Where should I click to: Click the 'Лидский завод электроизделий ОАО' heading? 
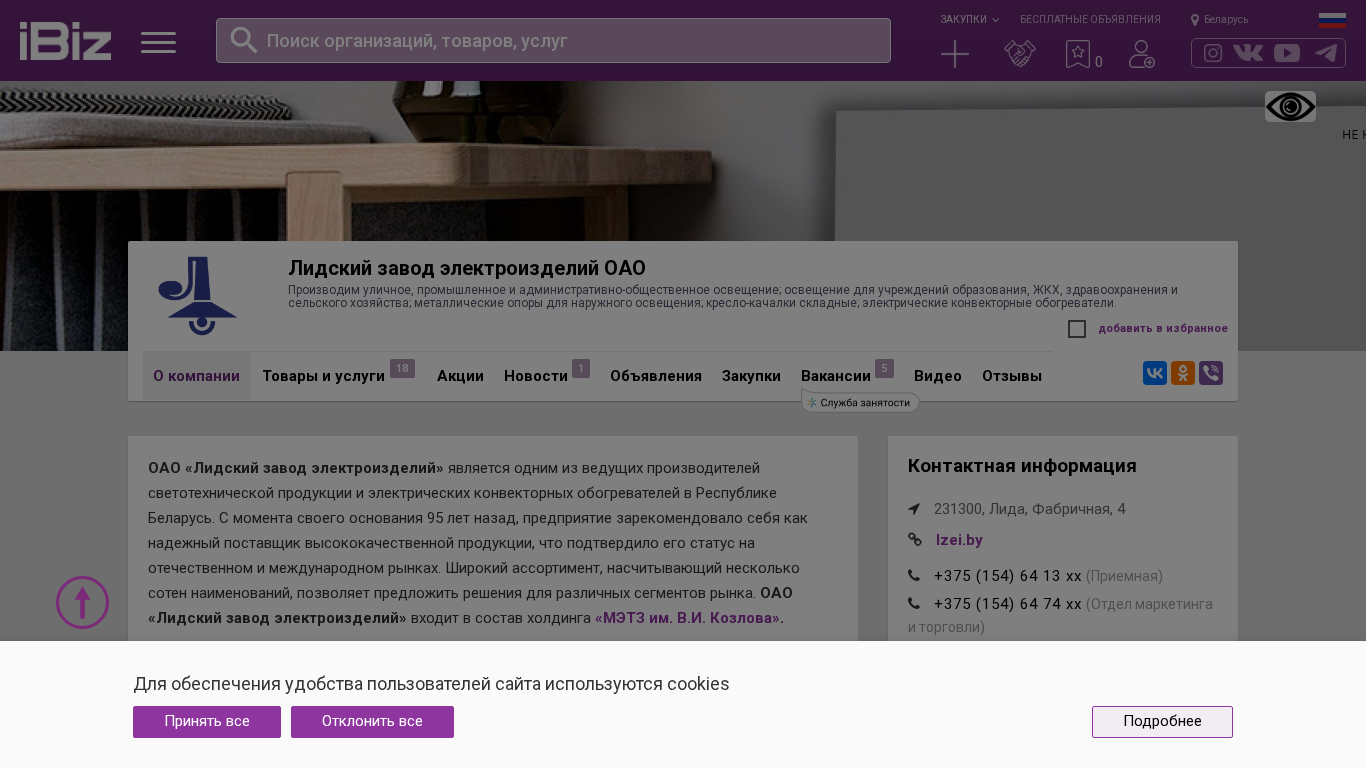tap(467, 268)
